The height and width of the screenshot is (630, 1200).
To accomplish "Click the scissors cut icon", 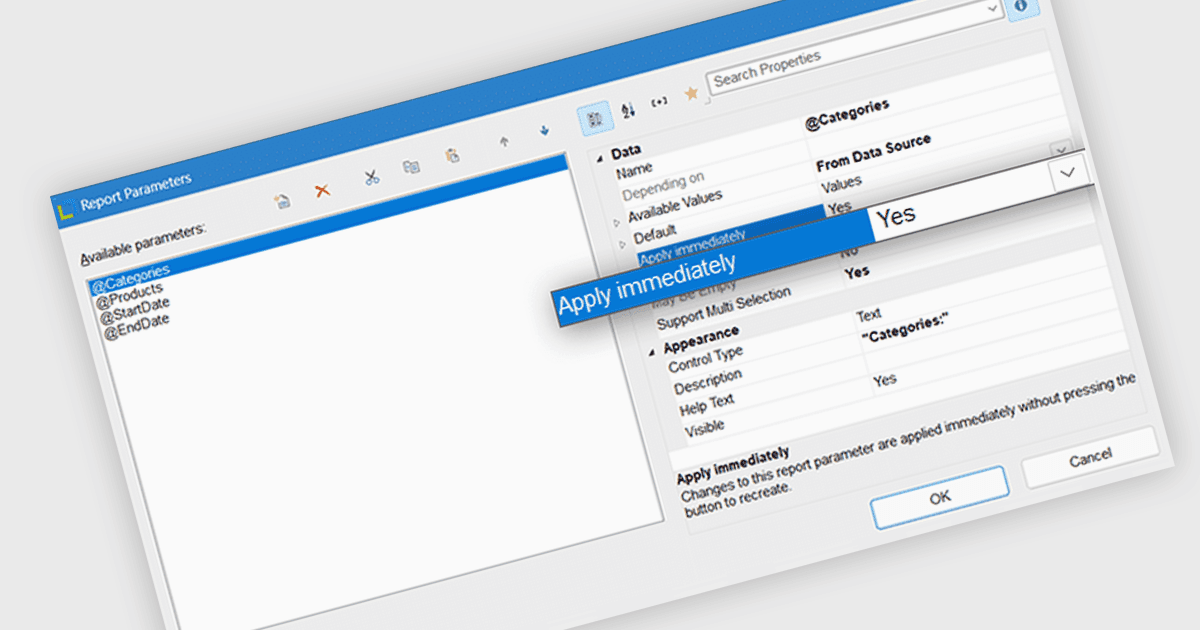I will pos(371,178).
